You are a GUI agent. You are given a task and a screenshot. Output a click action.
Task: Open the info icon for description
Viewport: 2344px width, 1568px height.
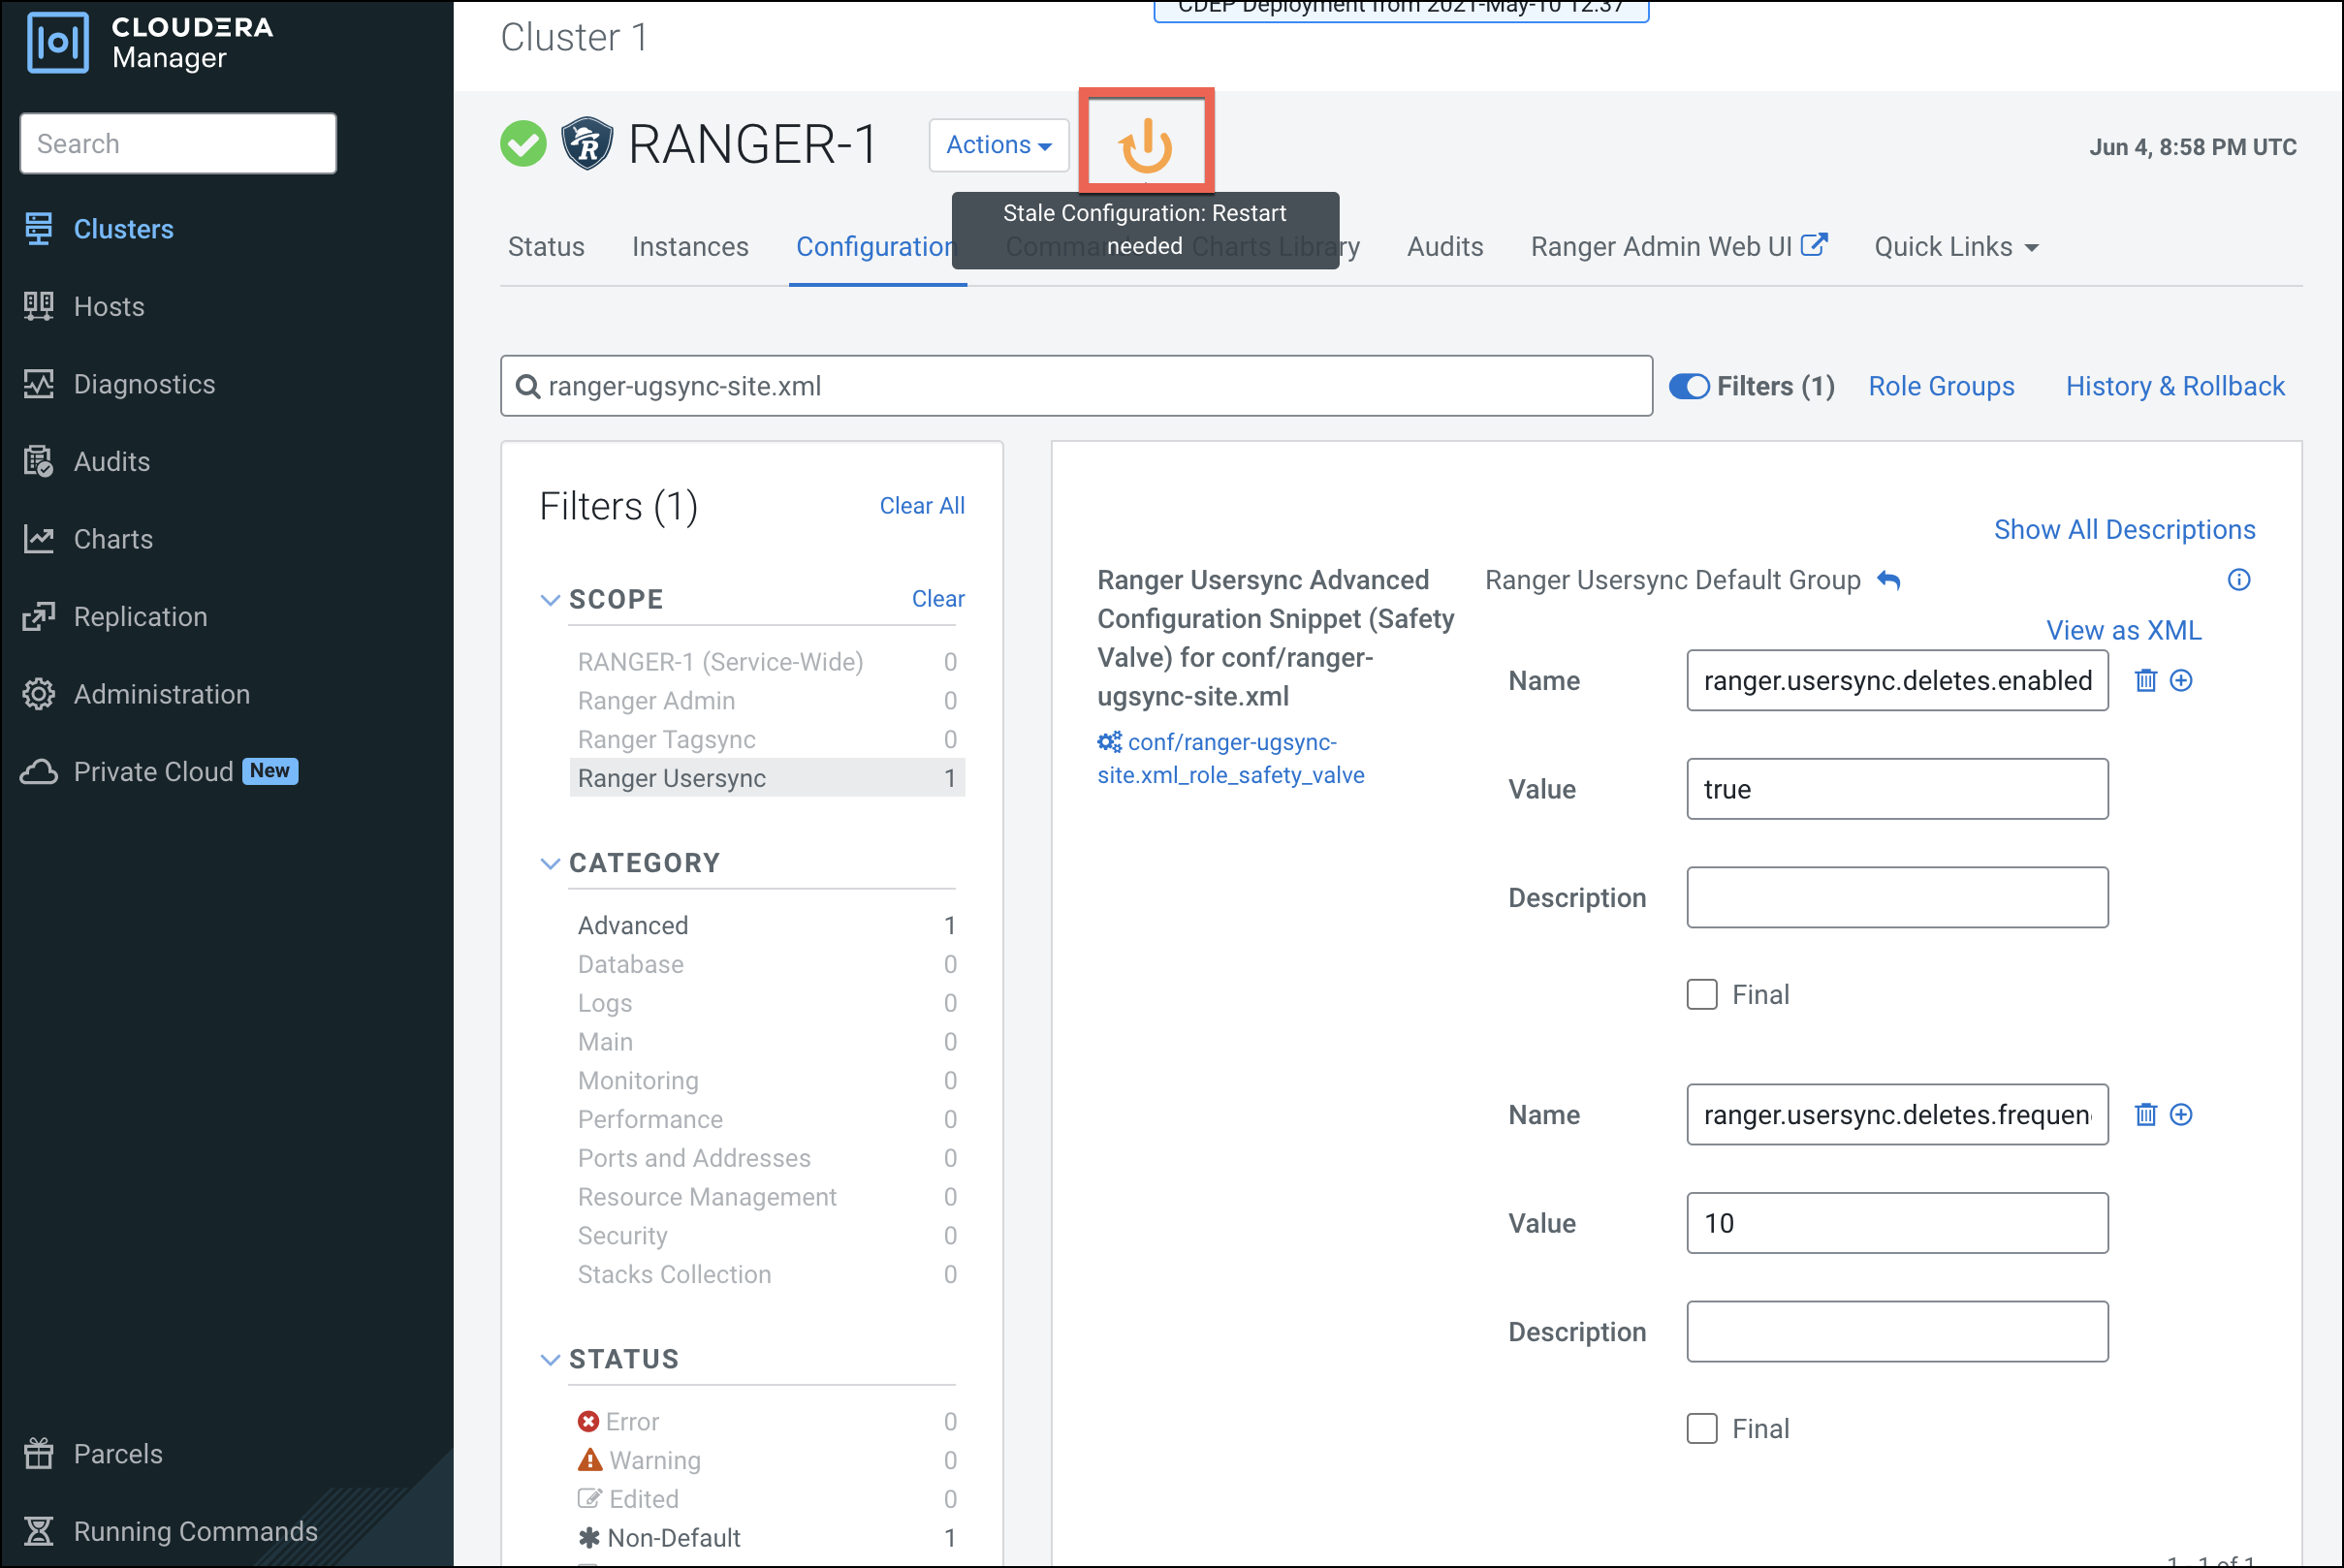[2238, 580]
